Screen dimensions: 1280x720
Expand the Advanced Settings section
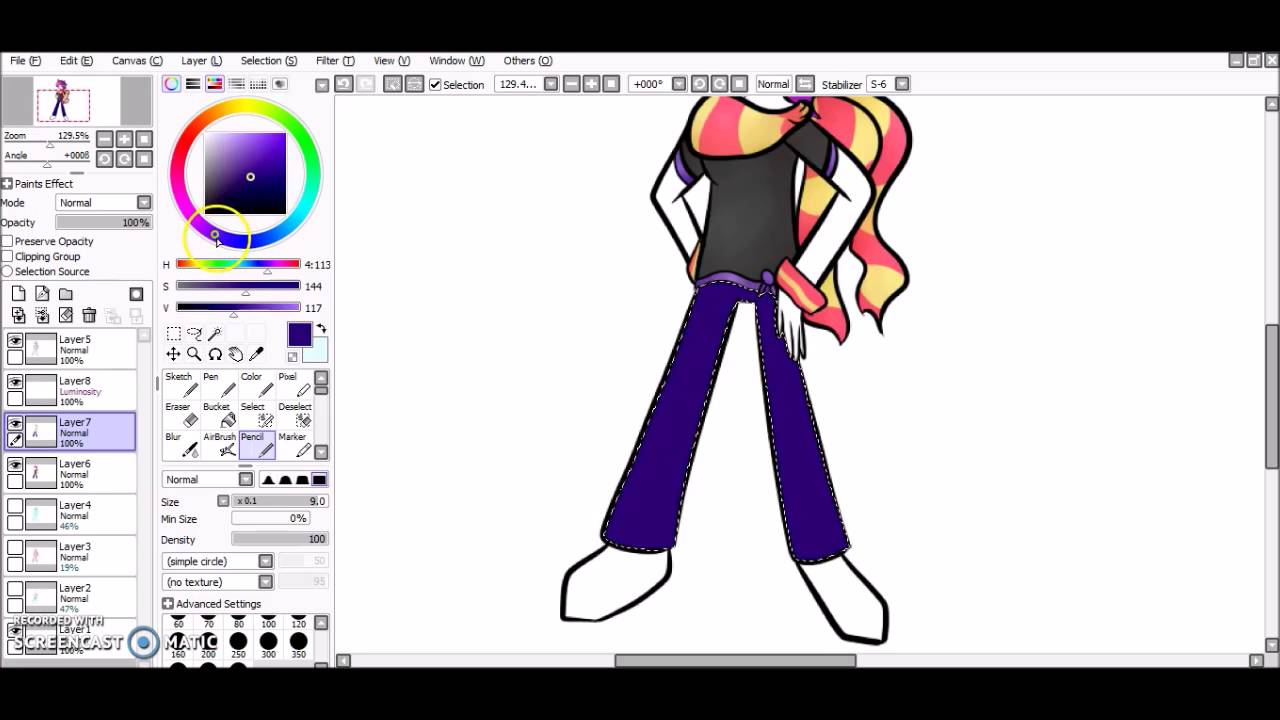pos(212,604)
